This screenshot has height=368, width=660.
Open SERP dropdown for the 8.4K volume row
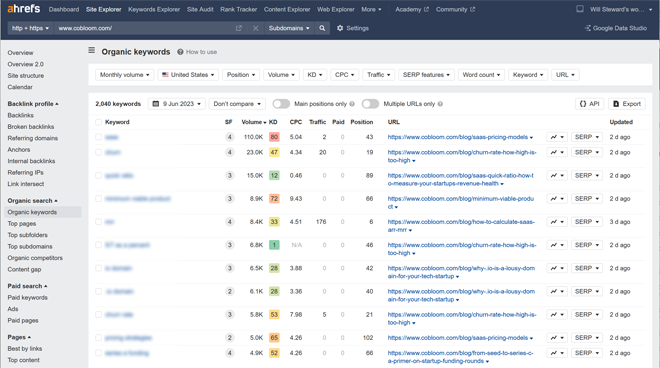tap(587, 222)
